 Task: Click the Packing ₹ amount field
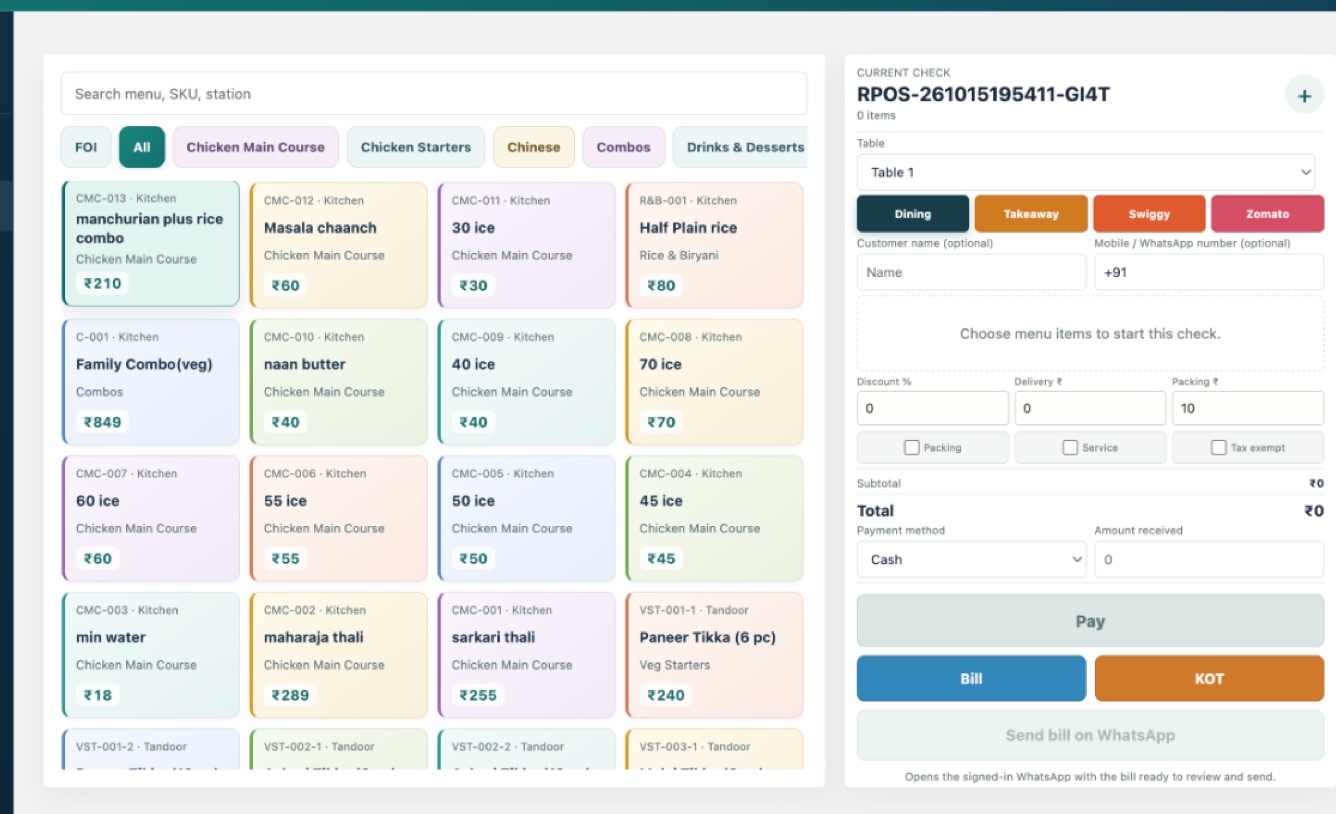click(x=1248, y=408)
